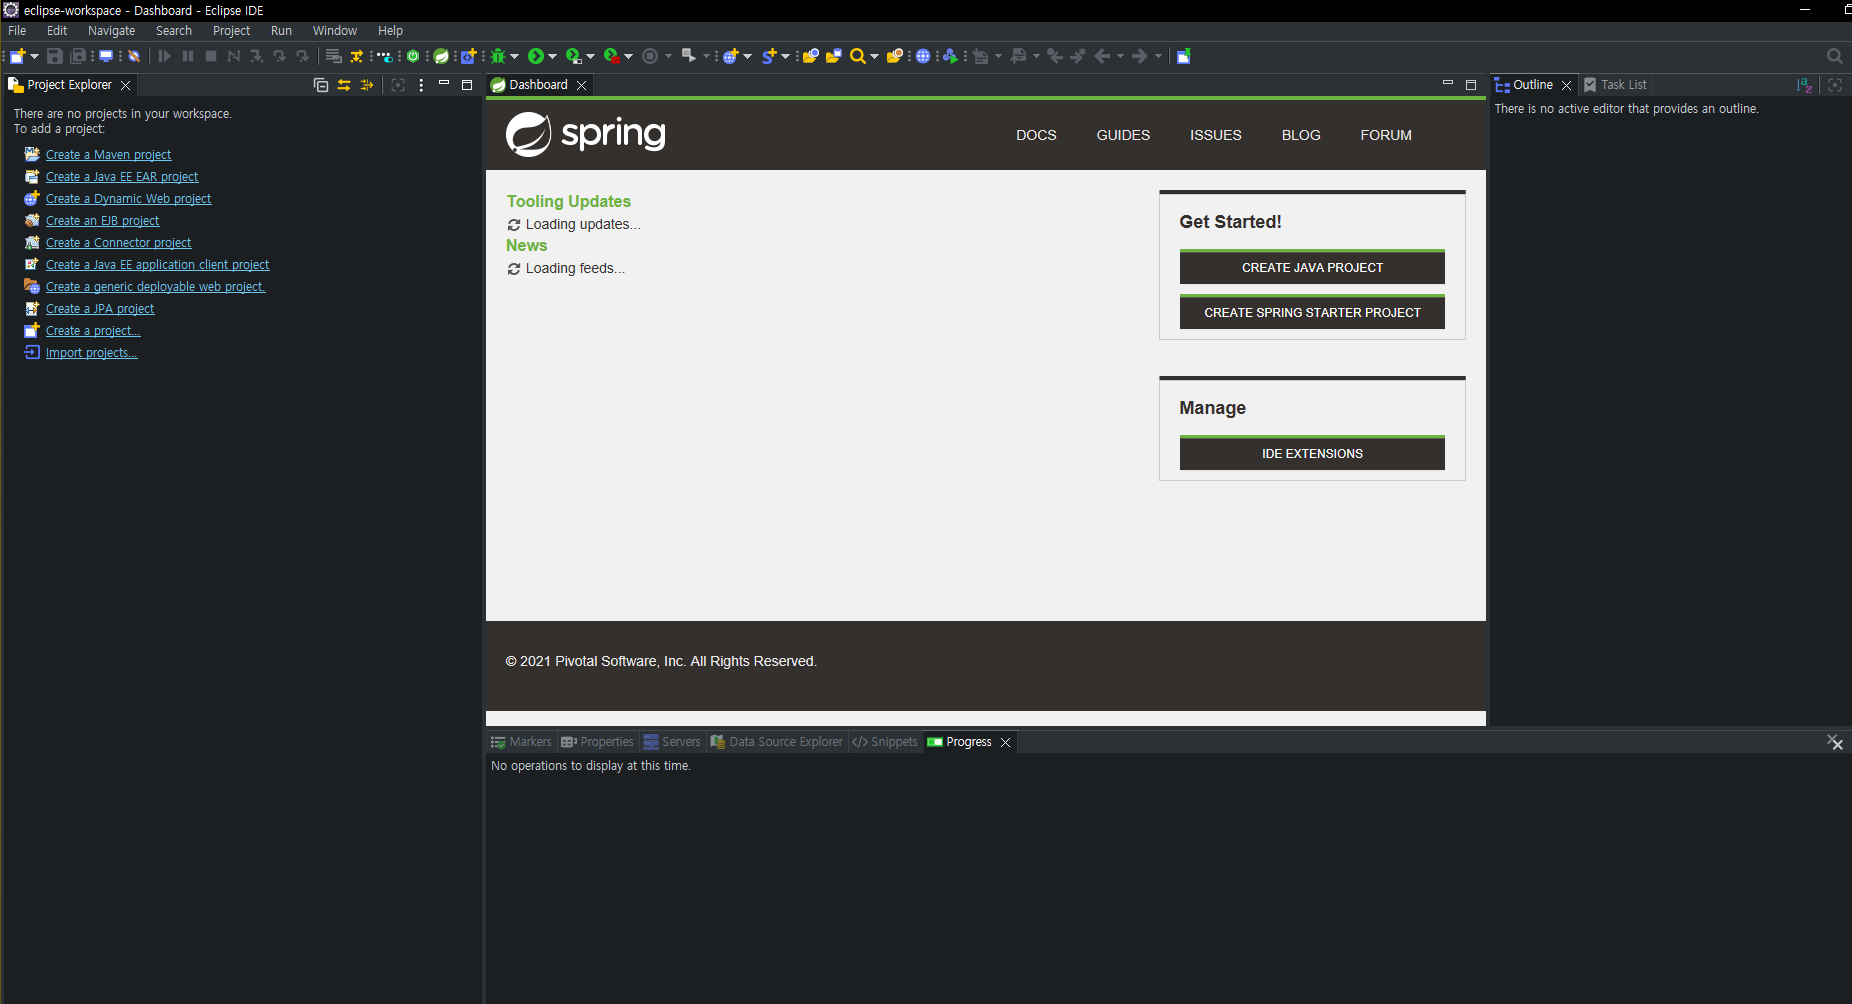Click the green Boot Dashboard power icon
The image size is (1852, 1004).
[x=413, y=56]
